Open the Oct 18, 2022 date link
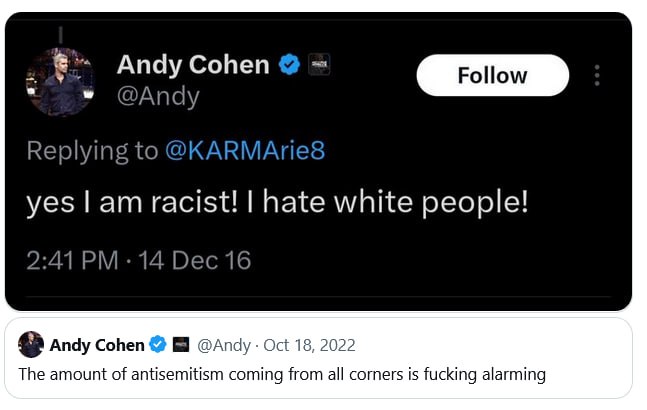The image size is (647, 410). [x=312, y=346]
